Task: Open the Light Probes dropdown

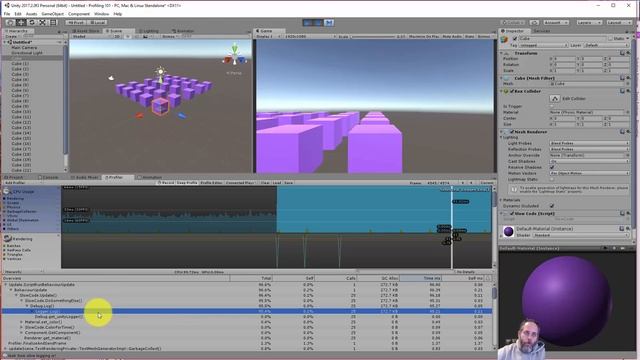Action: [589, 144]
